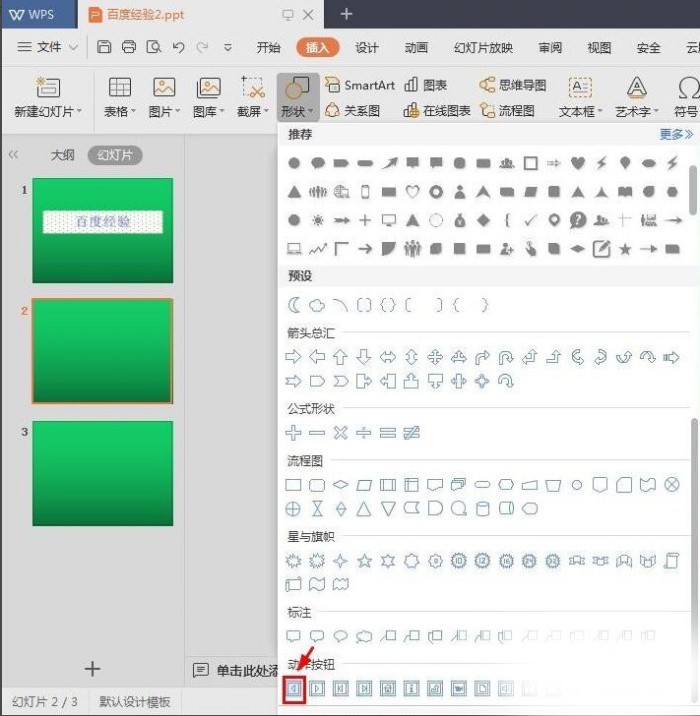This screenshot has height=716, width=700.
Task: Pick the five-point star shape in Stars and Banners
Action: pyautogui.click(x=365, y=561)
